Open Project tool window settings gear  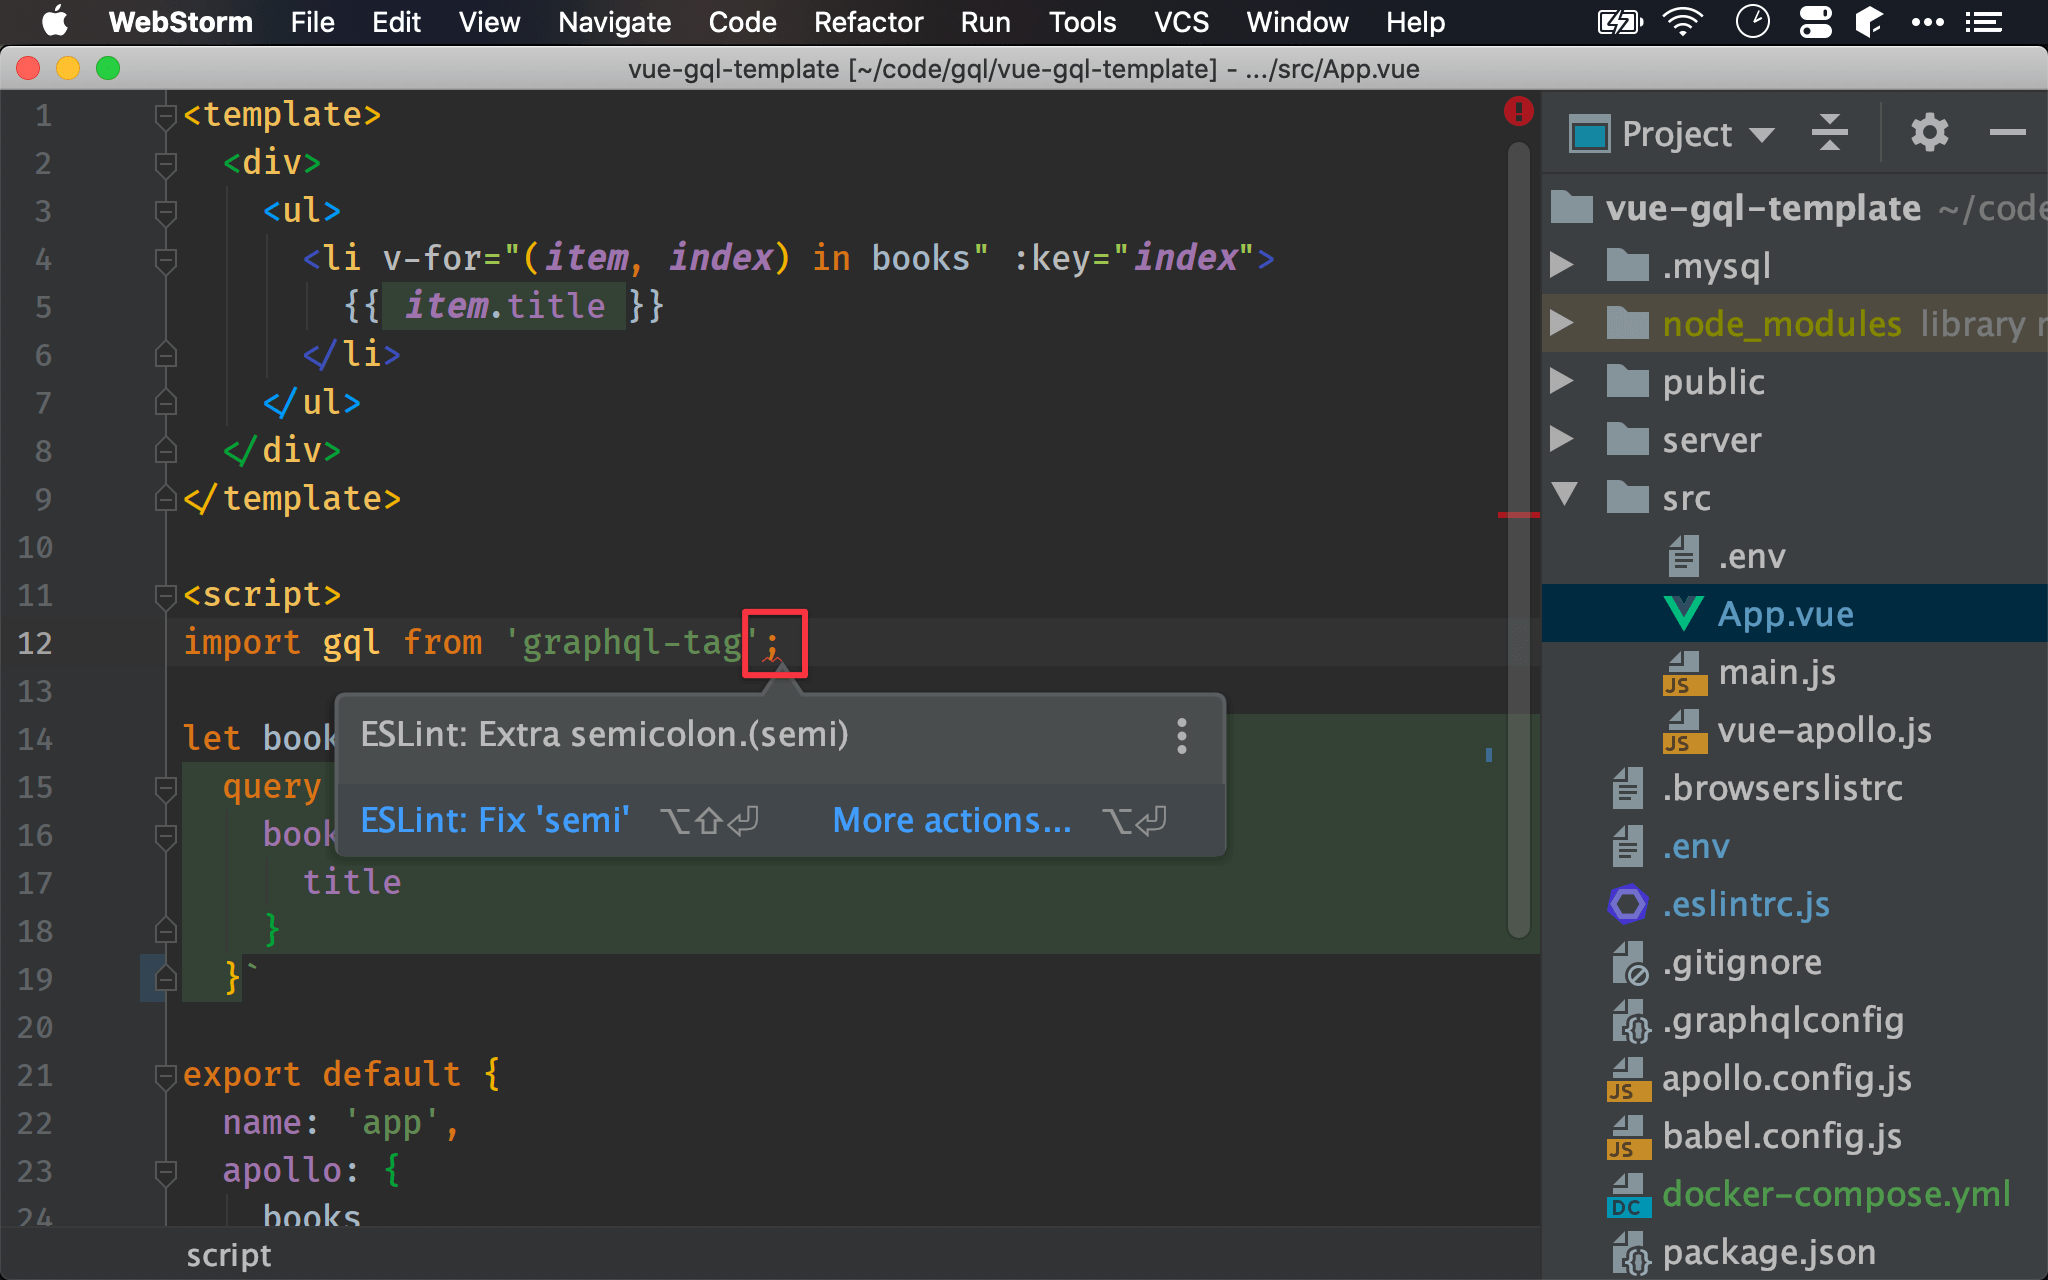[1929, 133]
